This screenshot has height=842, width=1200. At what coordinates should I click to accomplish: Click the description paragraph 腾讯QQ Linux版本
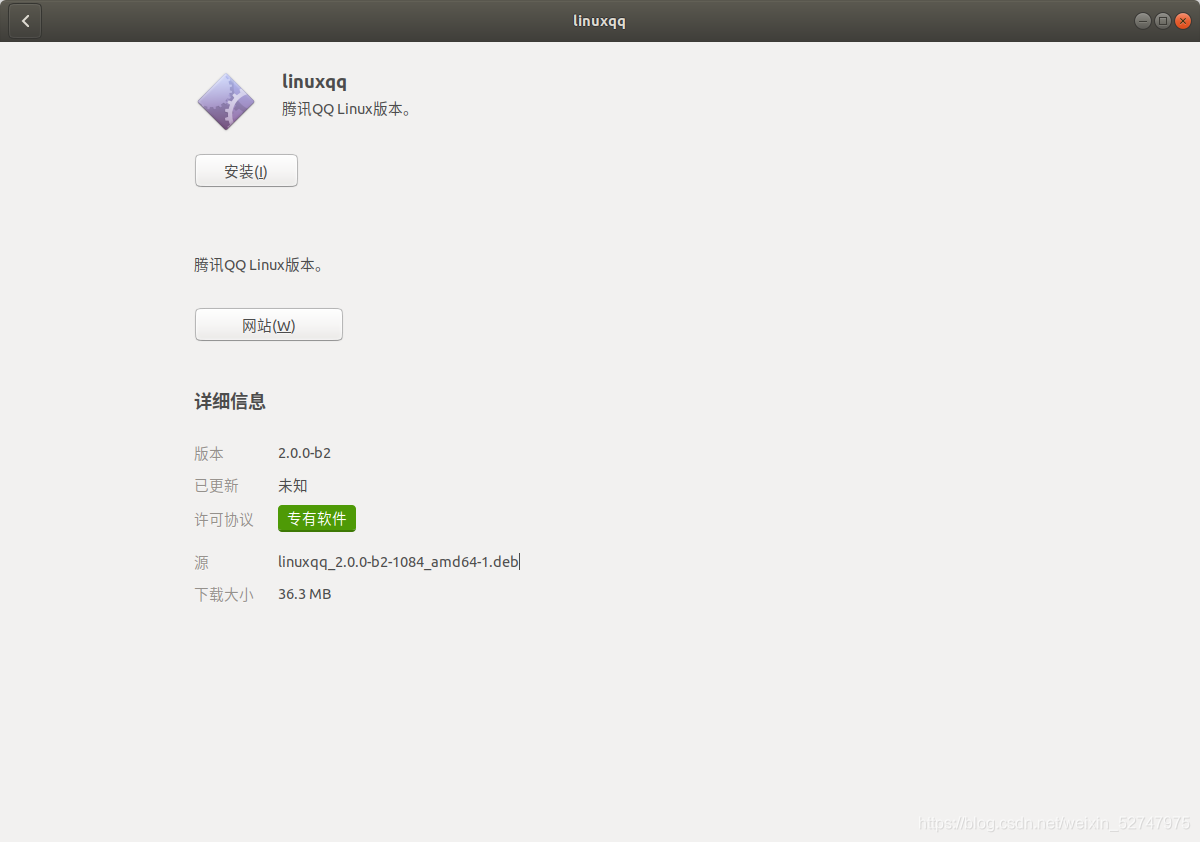[x=259, y=266]
